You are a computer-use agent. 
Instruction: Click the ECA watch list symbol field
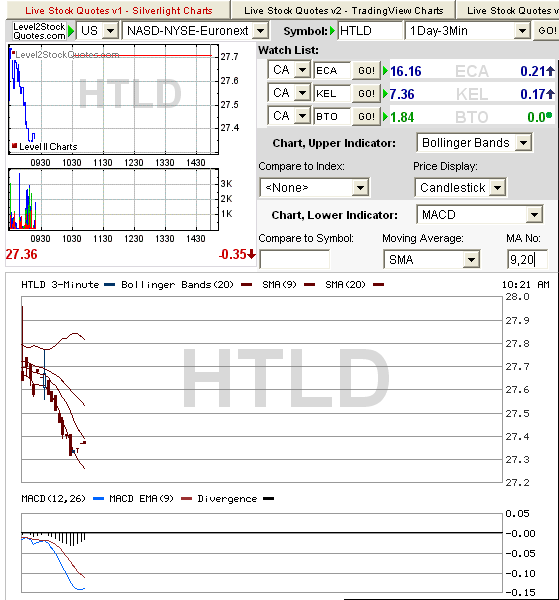pyautogui.click(x=332, y=71)
